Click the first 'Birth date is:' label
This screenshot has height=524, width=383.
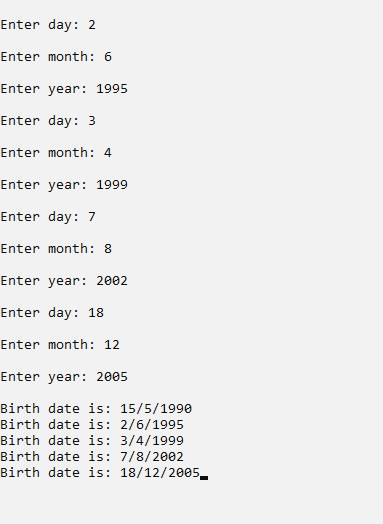coord(56,409)
